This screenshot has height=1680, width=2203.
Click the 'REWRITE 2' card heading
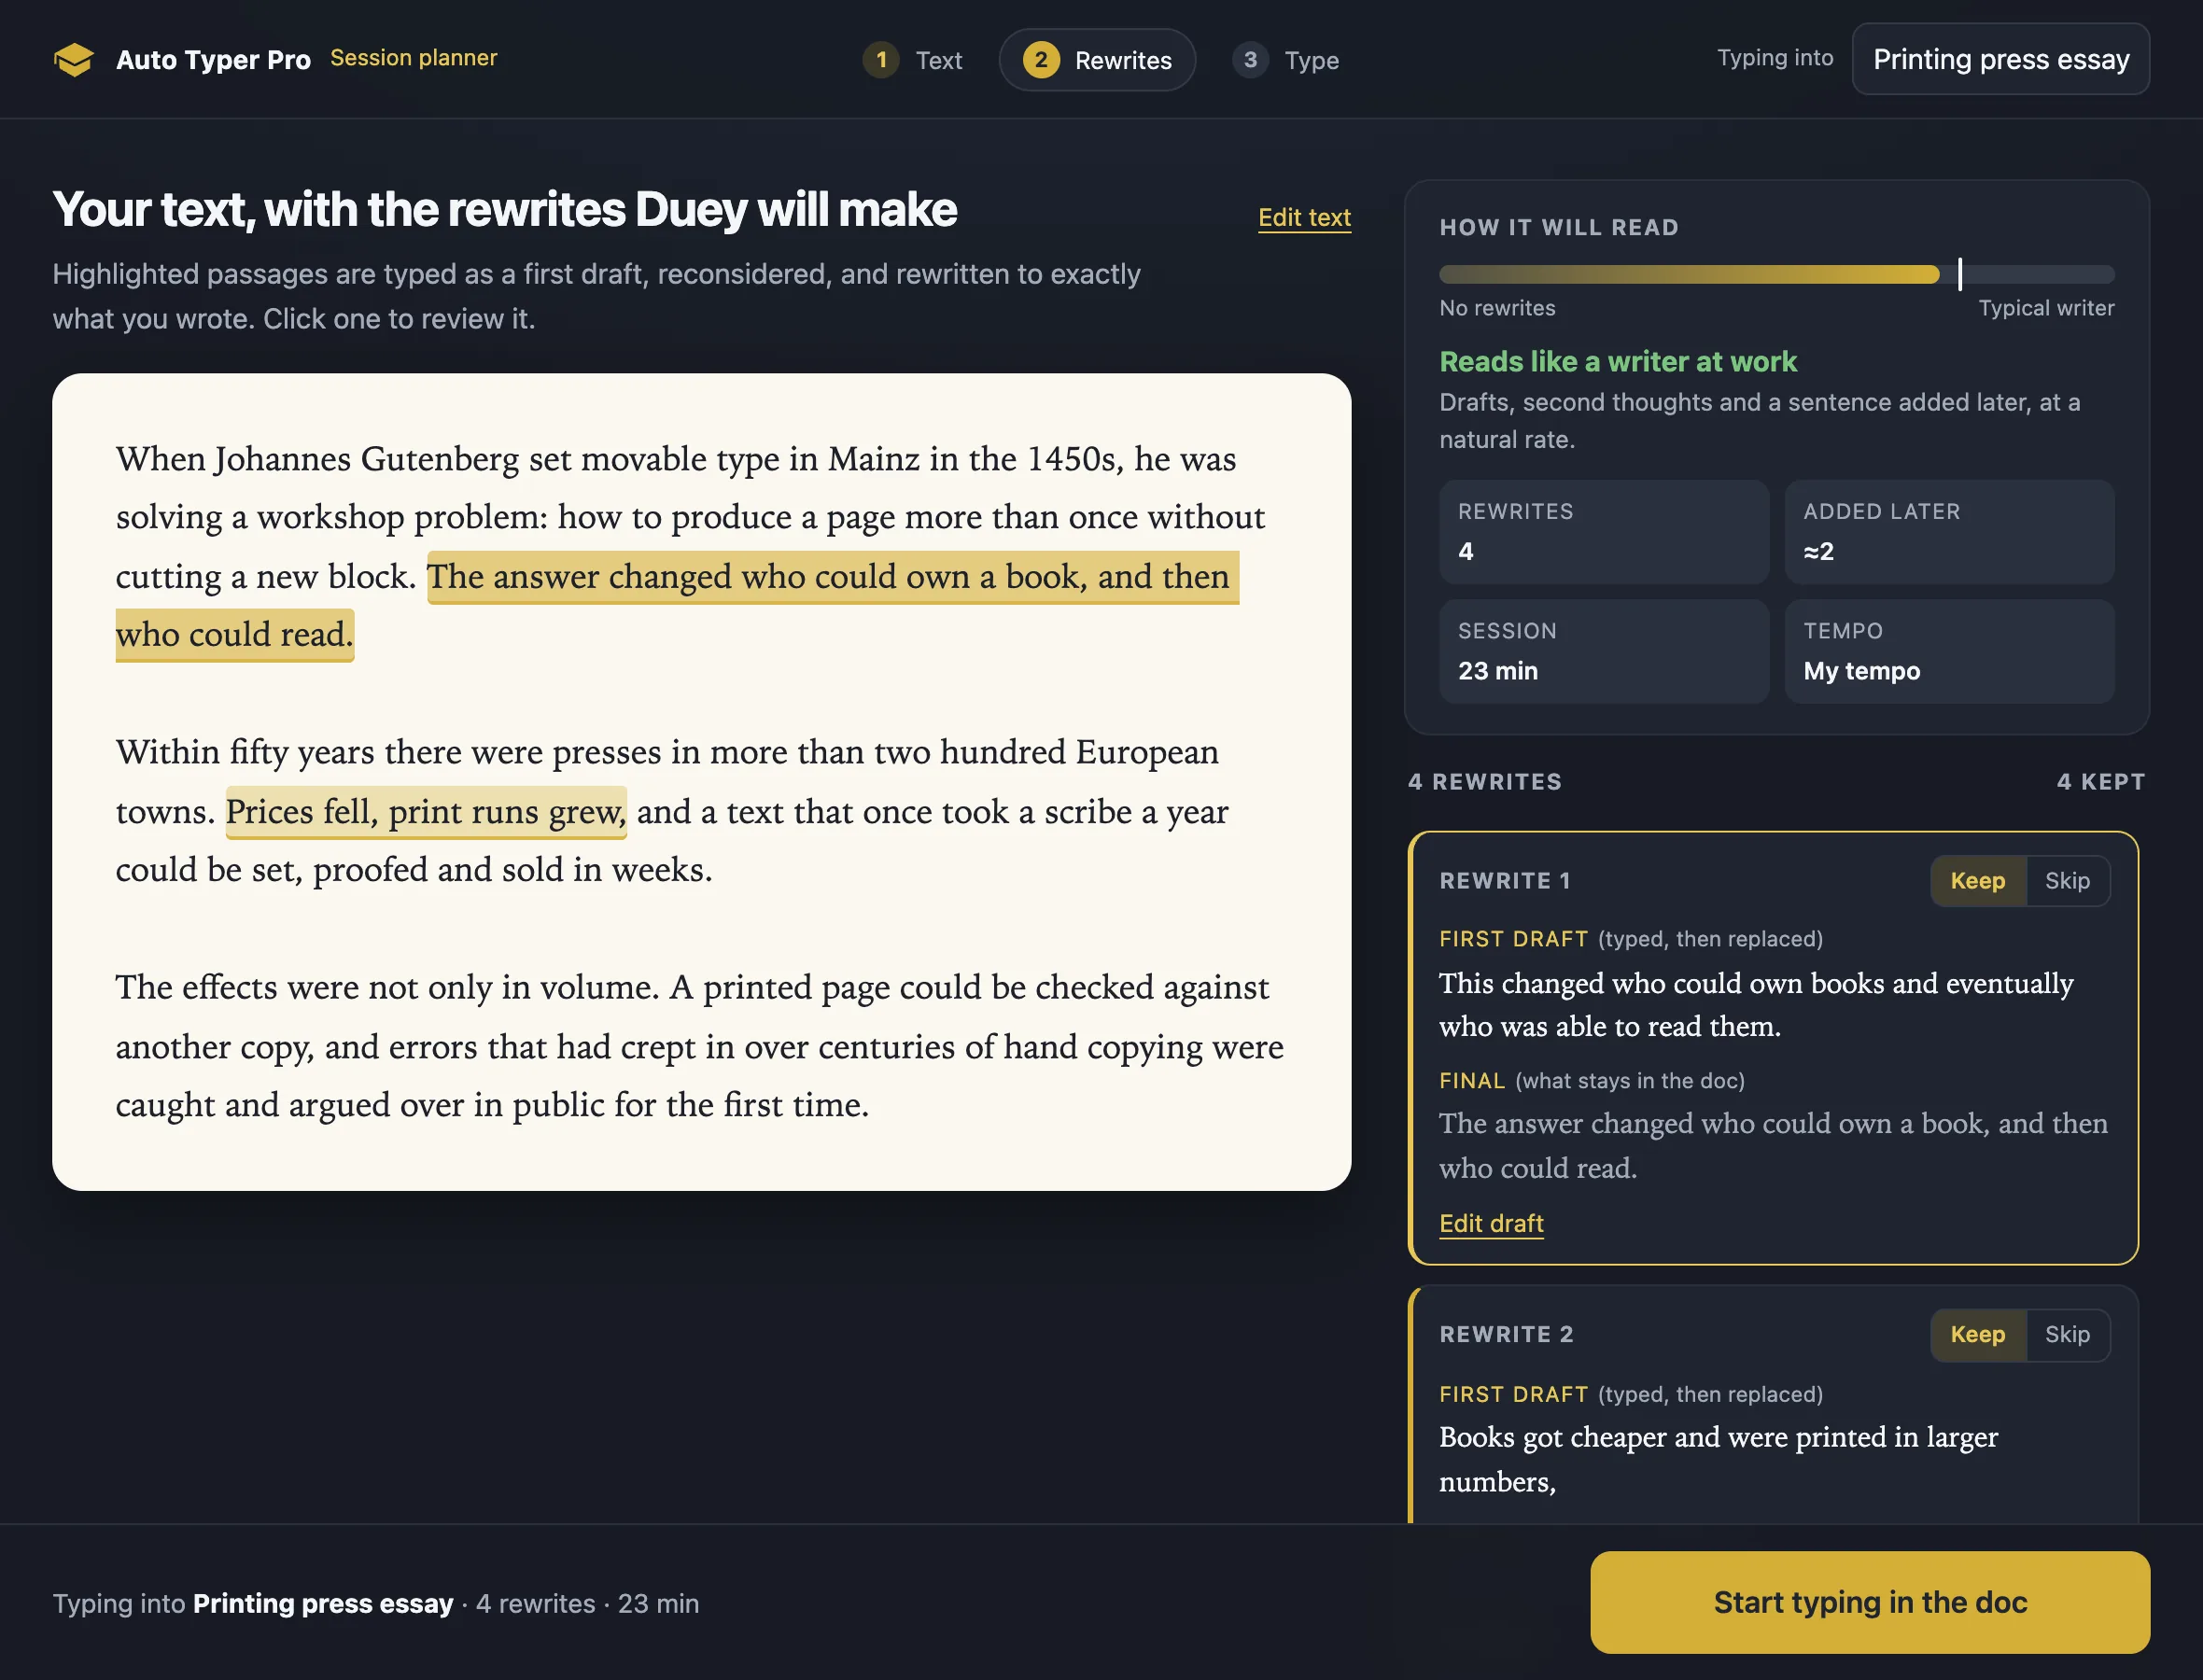(x=1506, y=1334)
